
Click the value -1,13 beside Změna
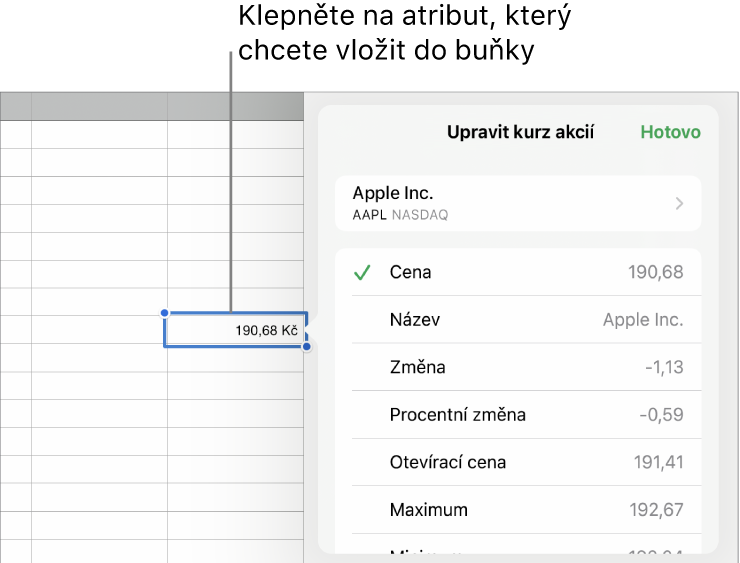(x=664, y=367)
